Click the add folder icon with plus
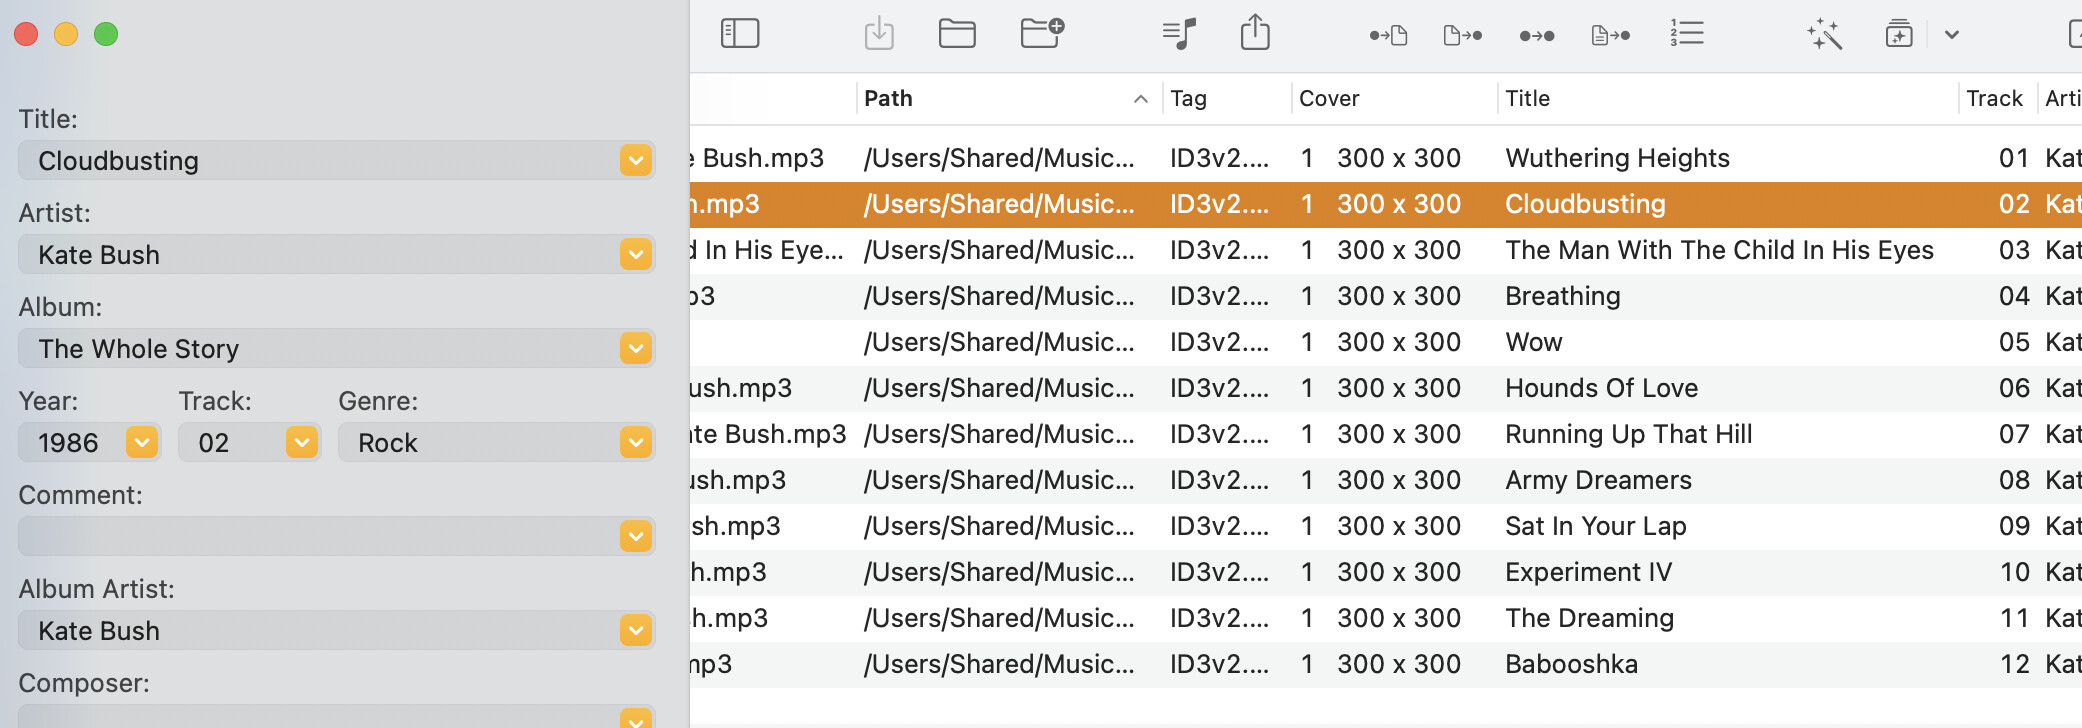2082x728 pixels. point(1042,33)
